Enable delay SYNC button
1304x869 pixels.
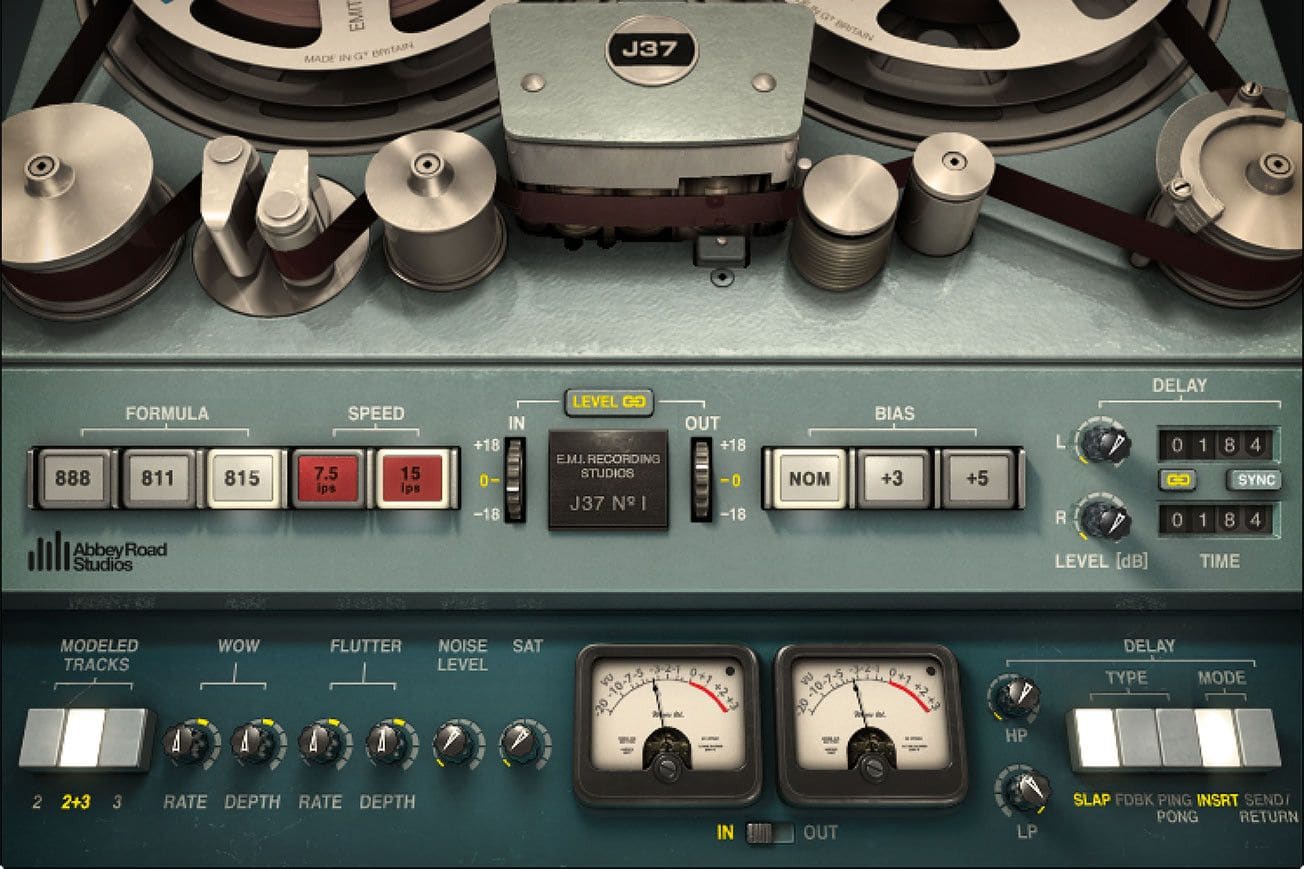[1255, 480]
